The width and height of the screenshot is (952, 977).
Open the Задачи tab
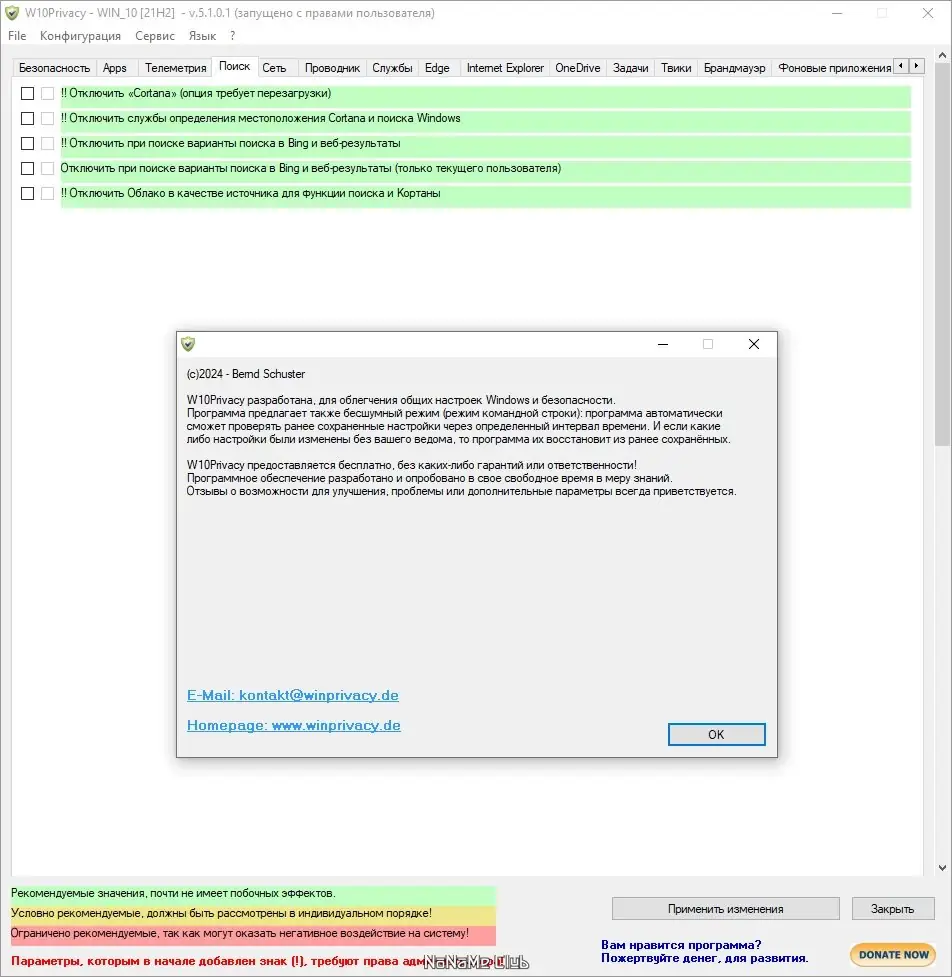coord(631,68)
